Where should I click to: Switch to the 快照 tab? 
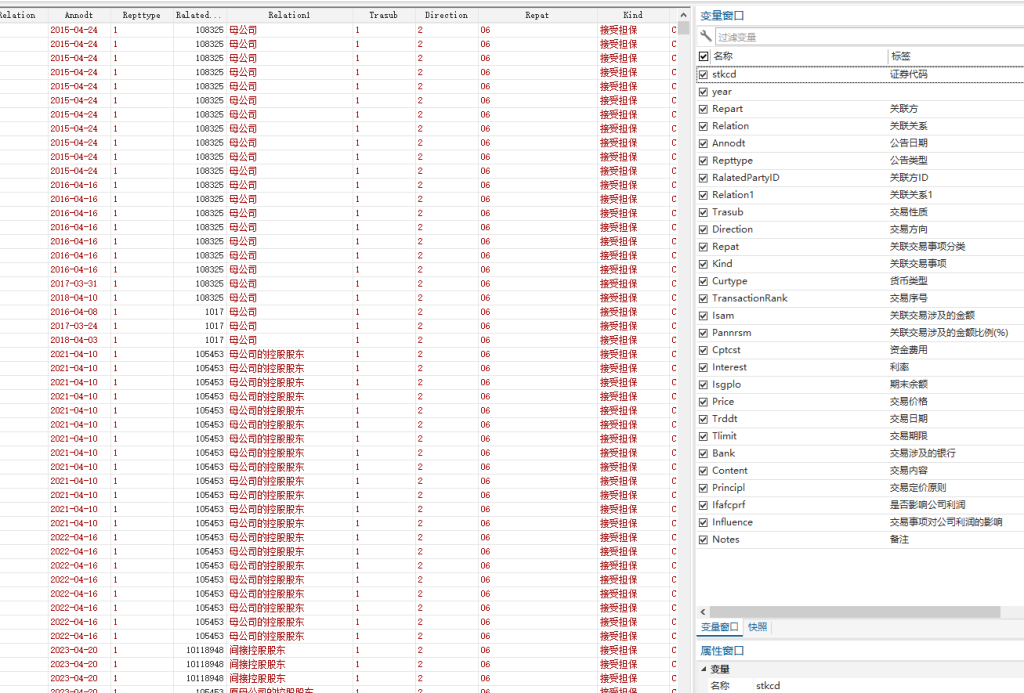tap(758, 627)
